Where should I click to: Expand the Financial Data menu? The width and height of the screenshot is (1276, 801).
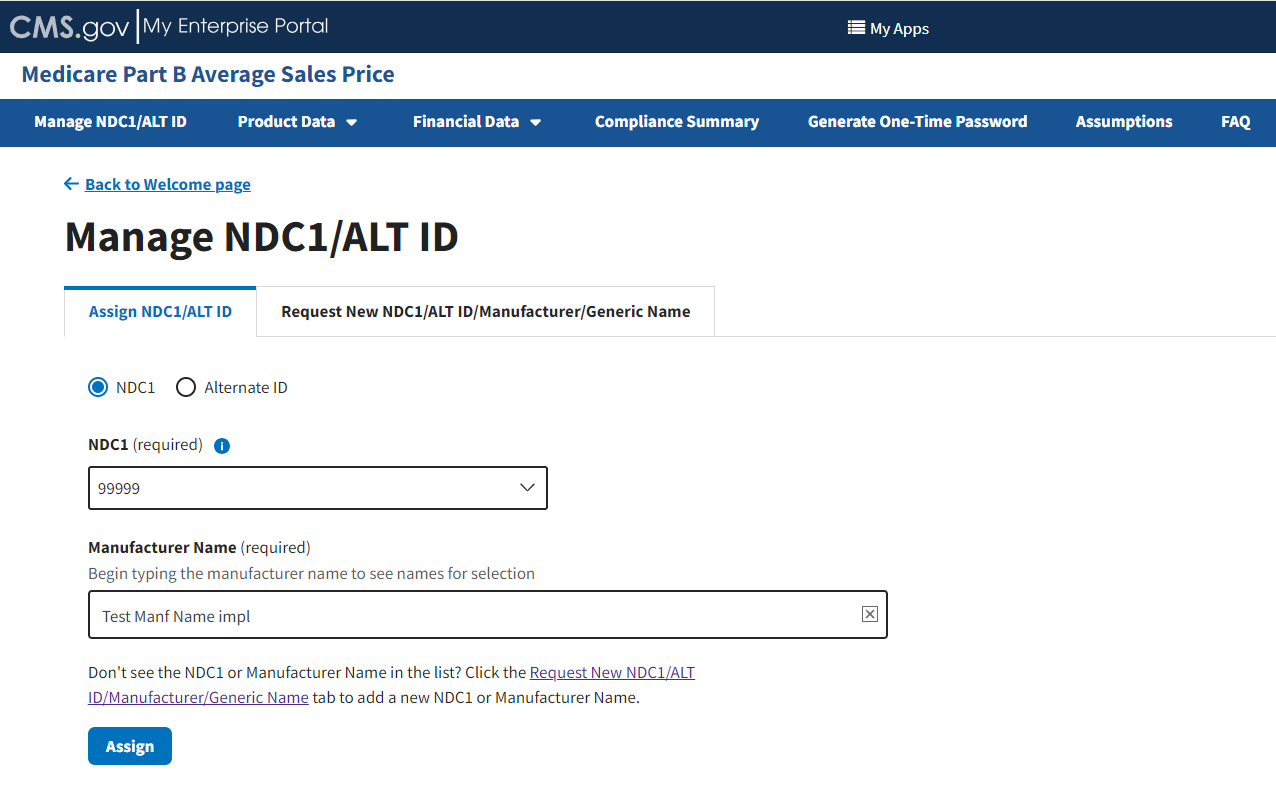(x=477, y=122)
